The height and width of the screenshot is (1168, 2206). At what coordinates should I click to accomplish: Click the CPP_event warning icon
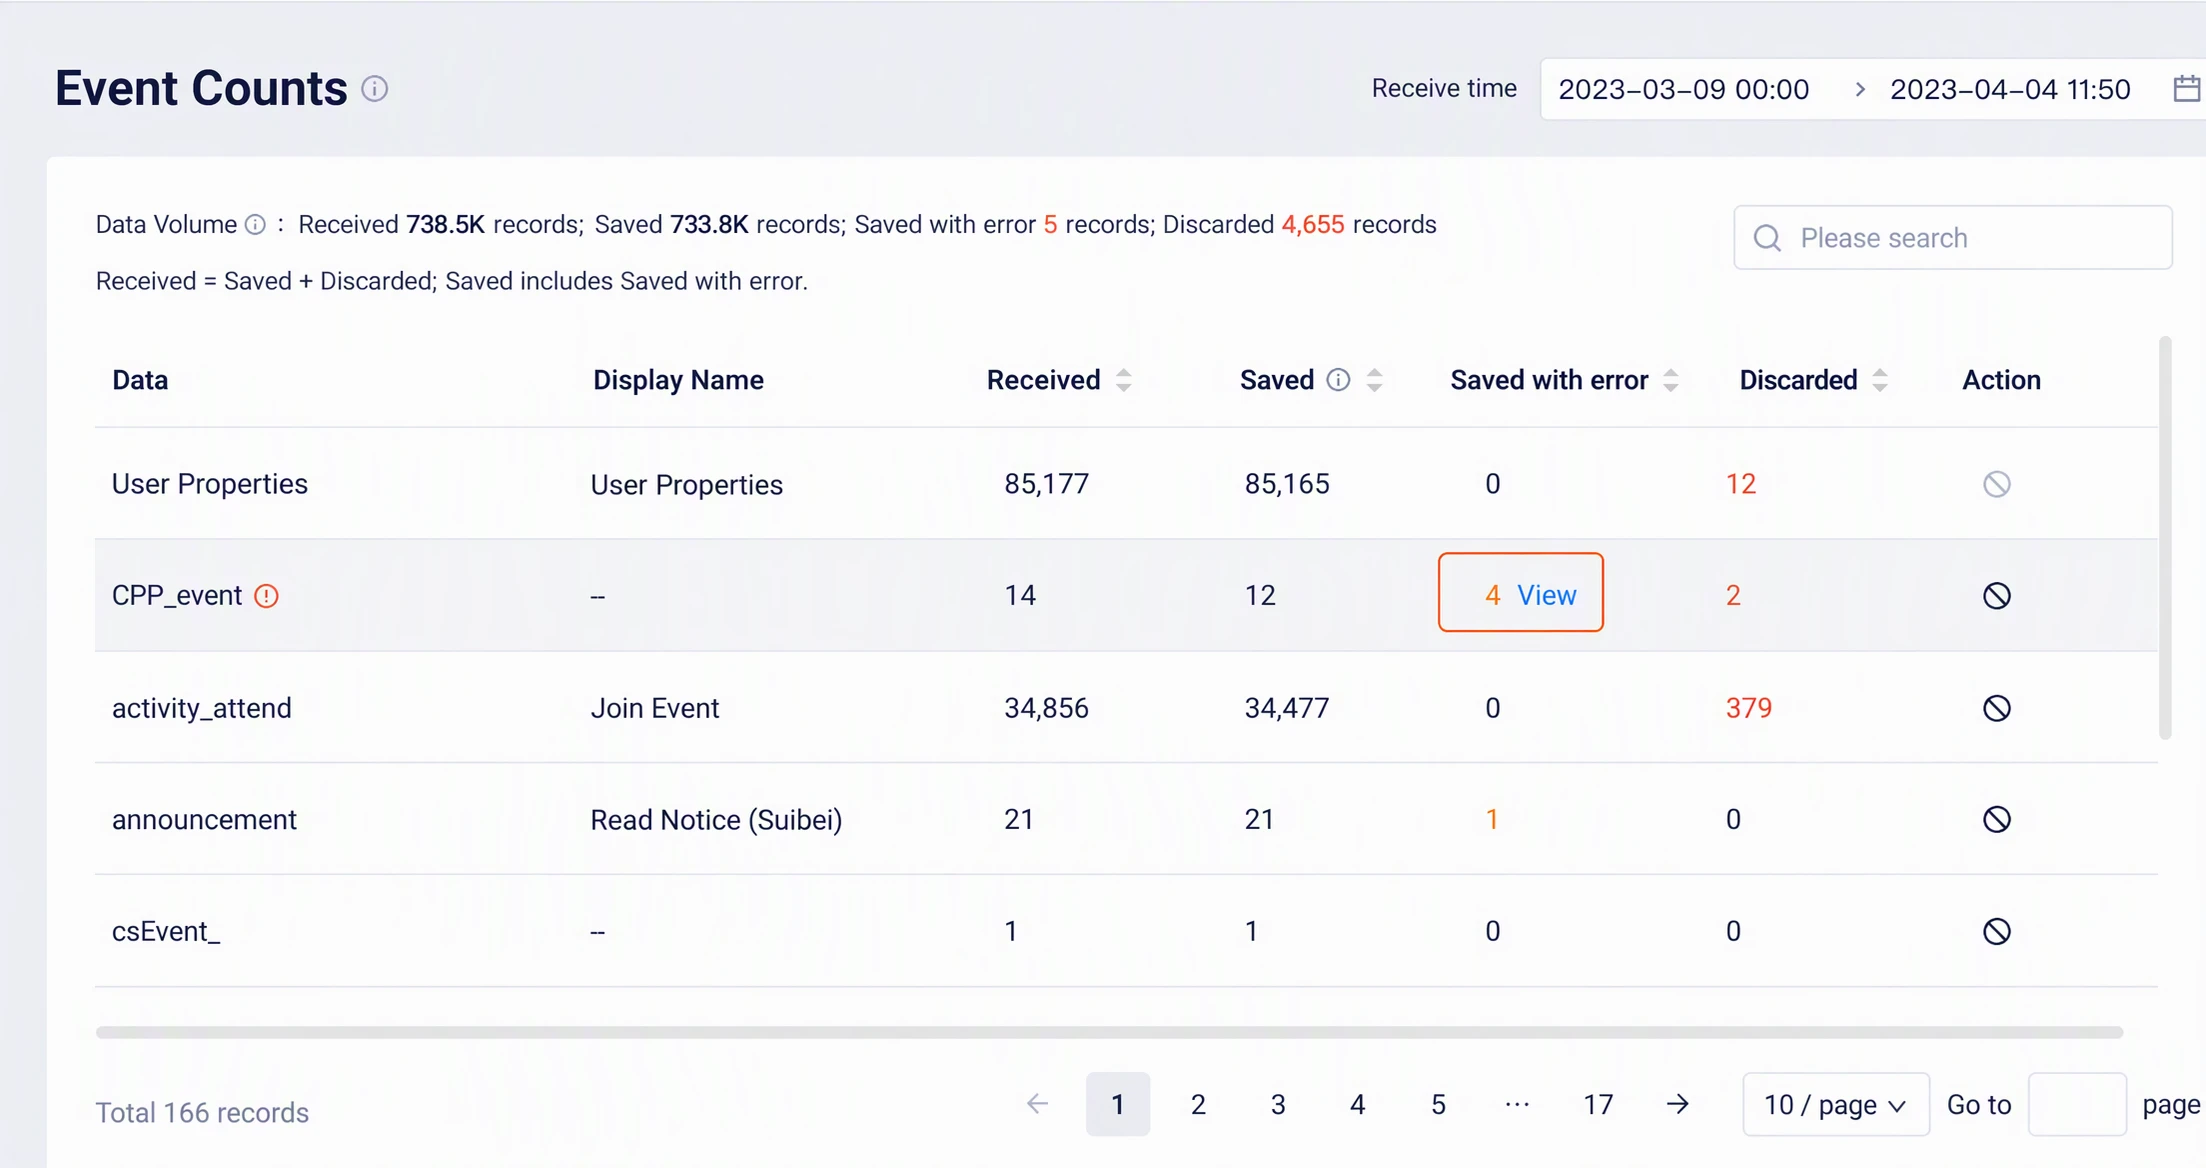[266, 596]
